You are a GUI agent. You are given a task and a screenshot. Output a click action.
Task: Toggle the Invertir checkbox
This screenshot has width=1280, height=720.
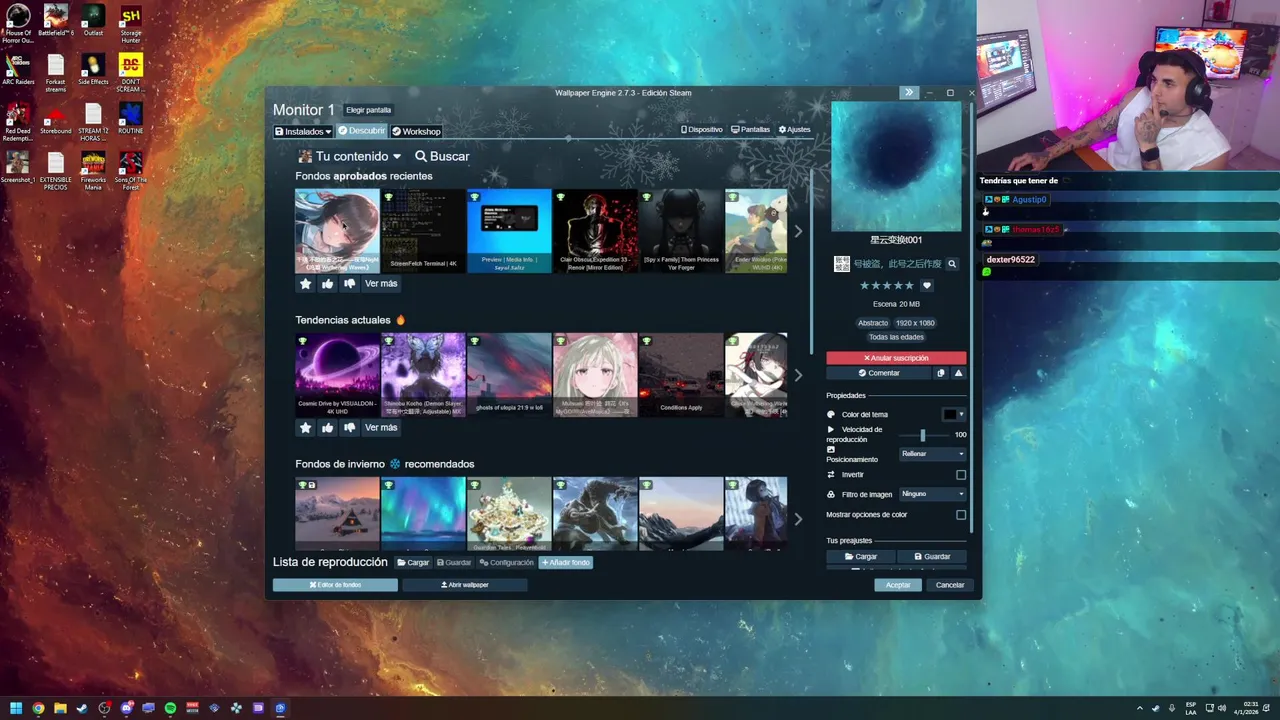[x=961, y=475]
